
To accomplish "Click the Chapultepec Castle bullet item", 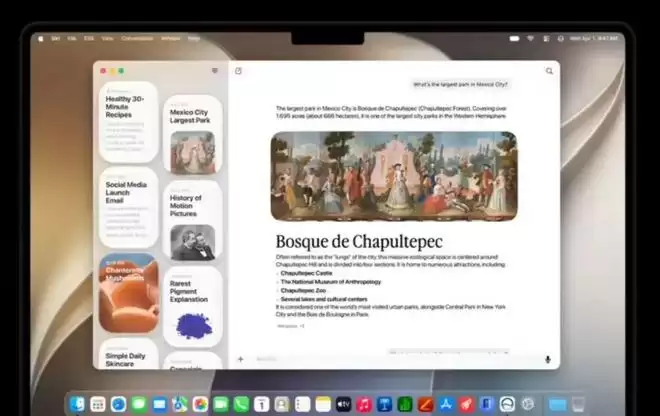I will tap(306, 273).
